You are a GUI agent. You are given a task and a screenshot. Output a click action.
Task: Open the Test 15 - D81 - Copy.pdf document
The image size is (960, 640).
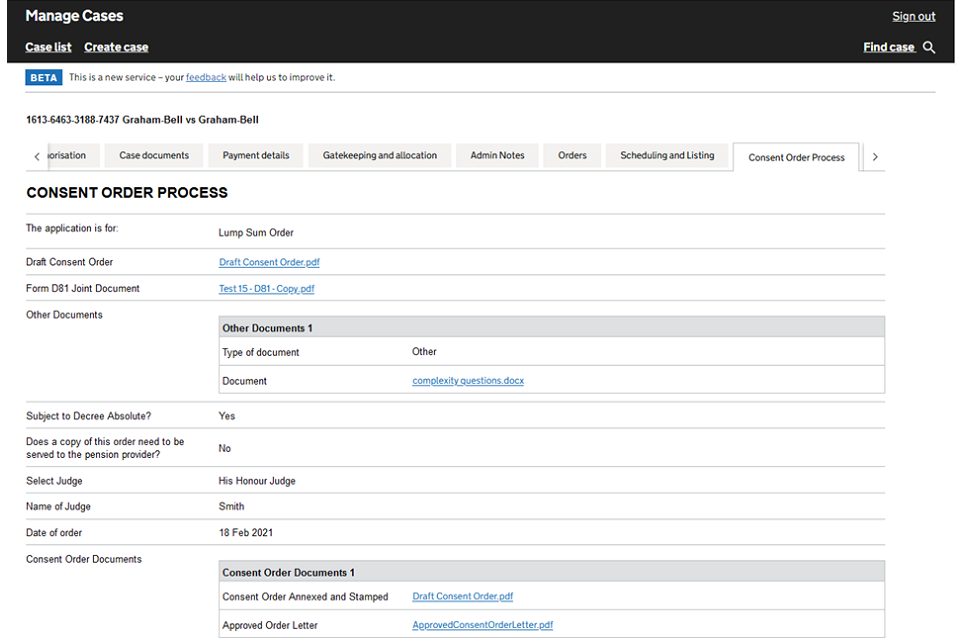(x=266, y=289)
